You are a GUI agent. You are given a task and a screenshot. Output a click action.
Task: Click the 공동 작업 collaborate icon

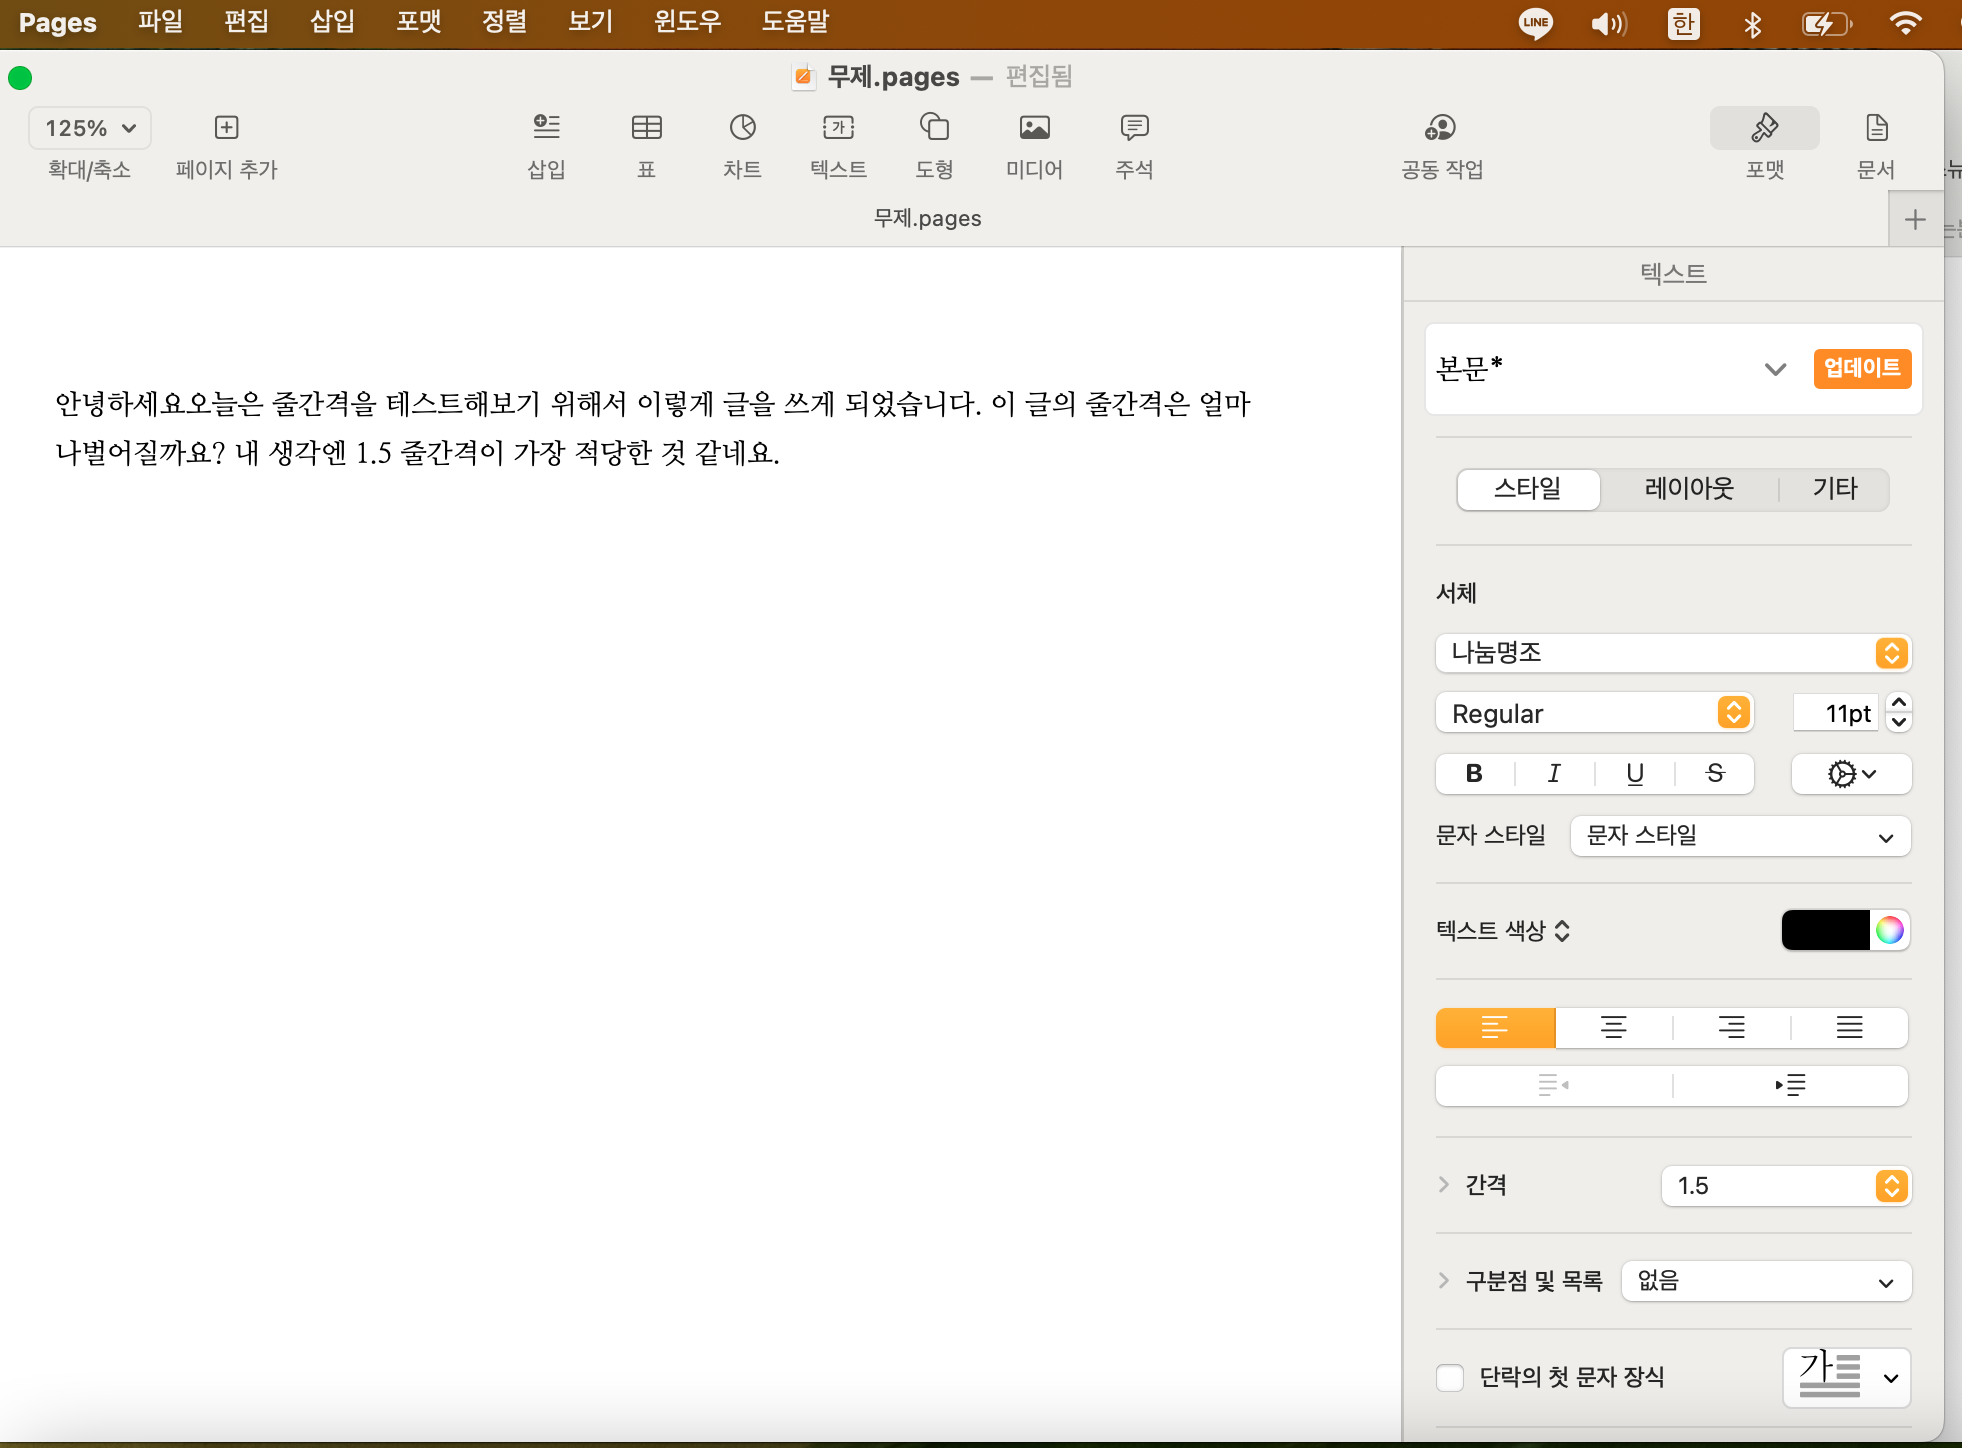tap(1440, 128)
